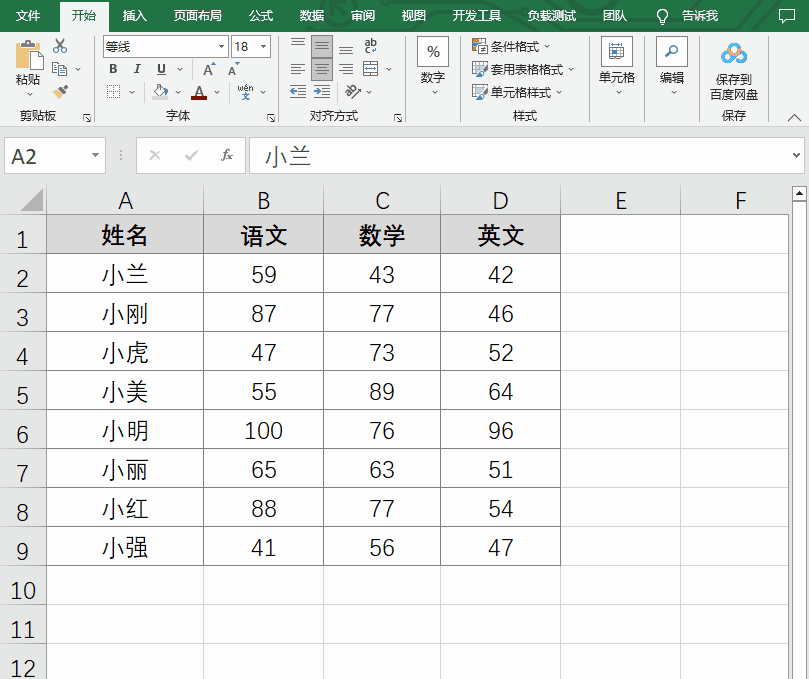Toggle Bold formatting
Screen dimensions: 809x679
pos(114,69)
